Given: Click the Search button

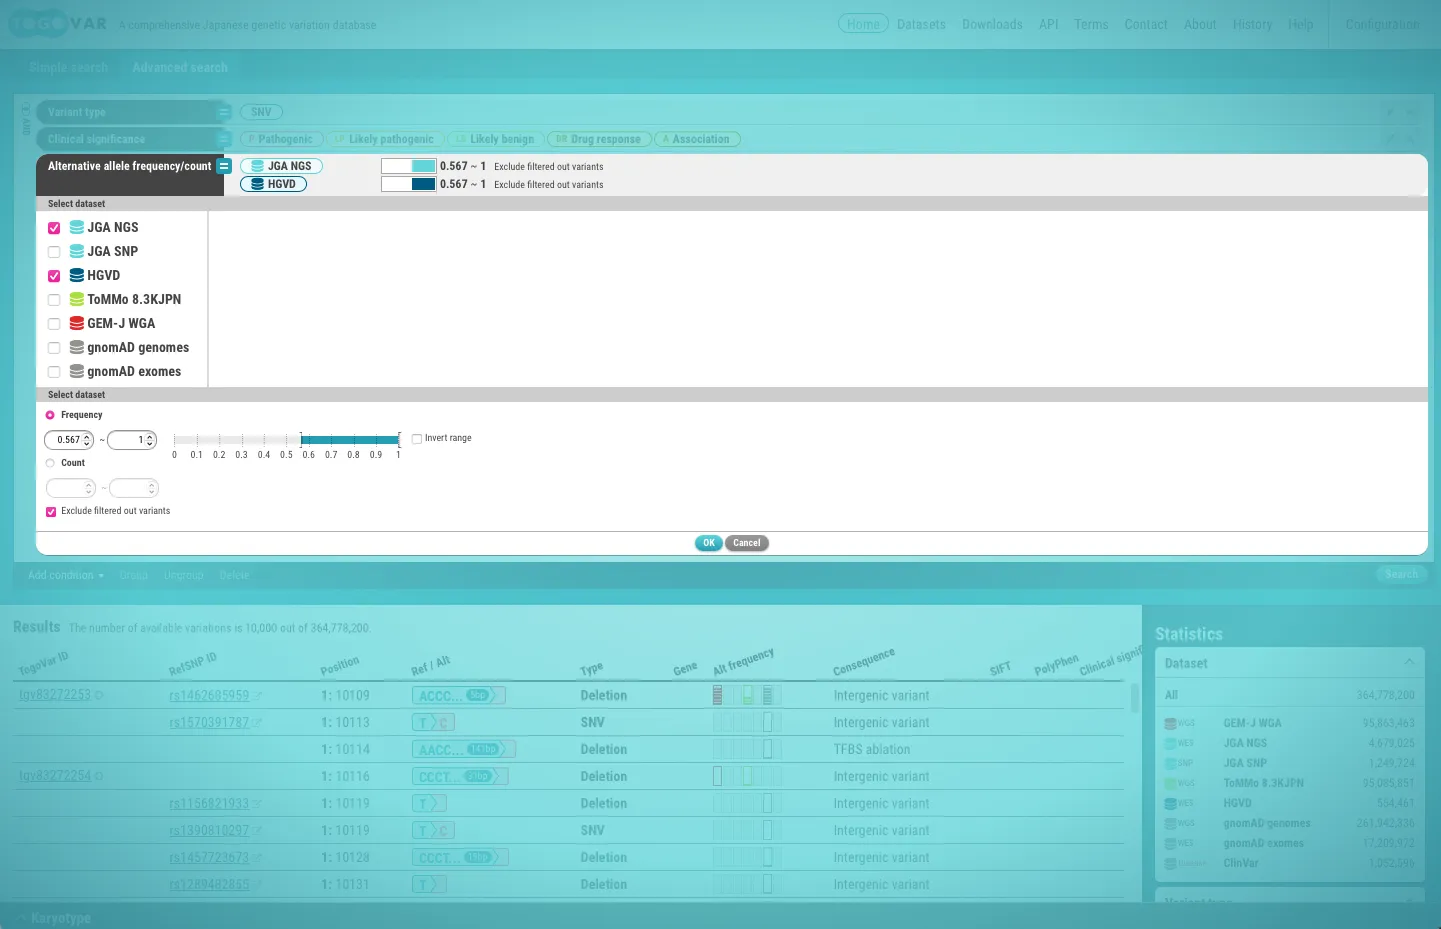Looking at the screenshot, I should click(x=1401, y=574).
